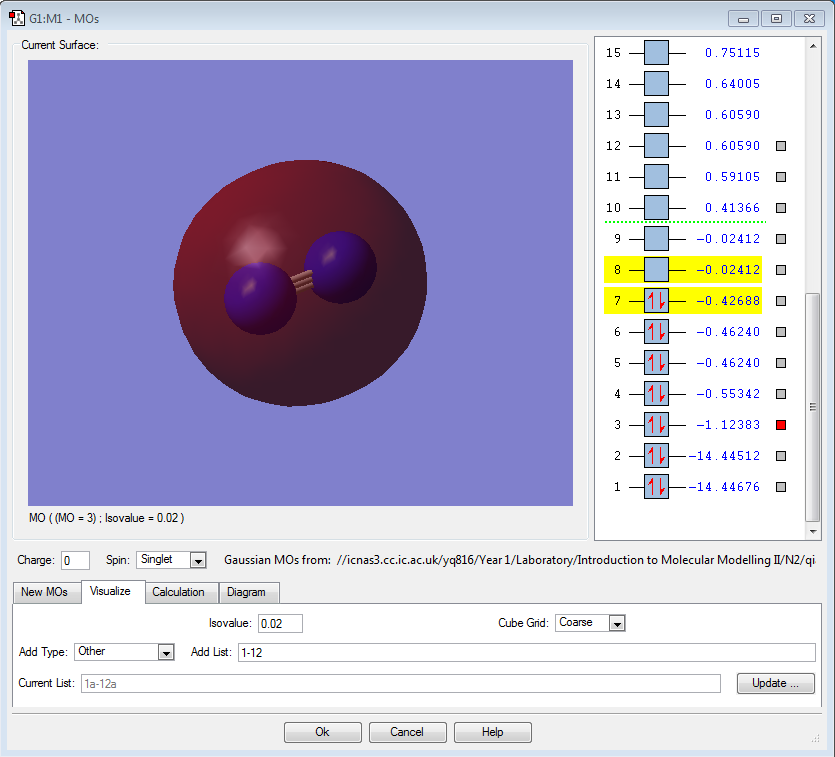Toggle red surface marker for MO 3
This screenshot has height=757, width=835.
click(782, 425)
